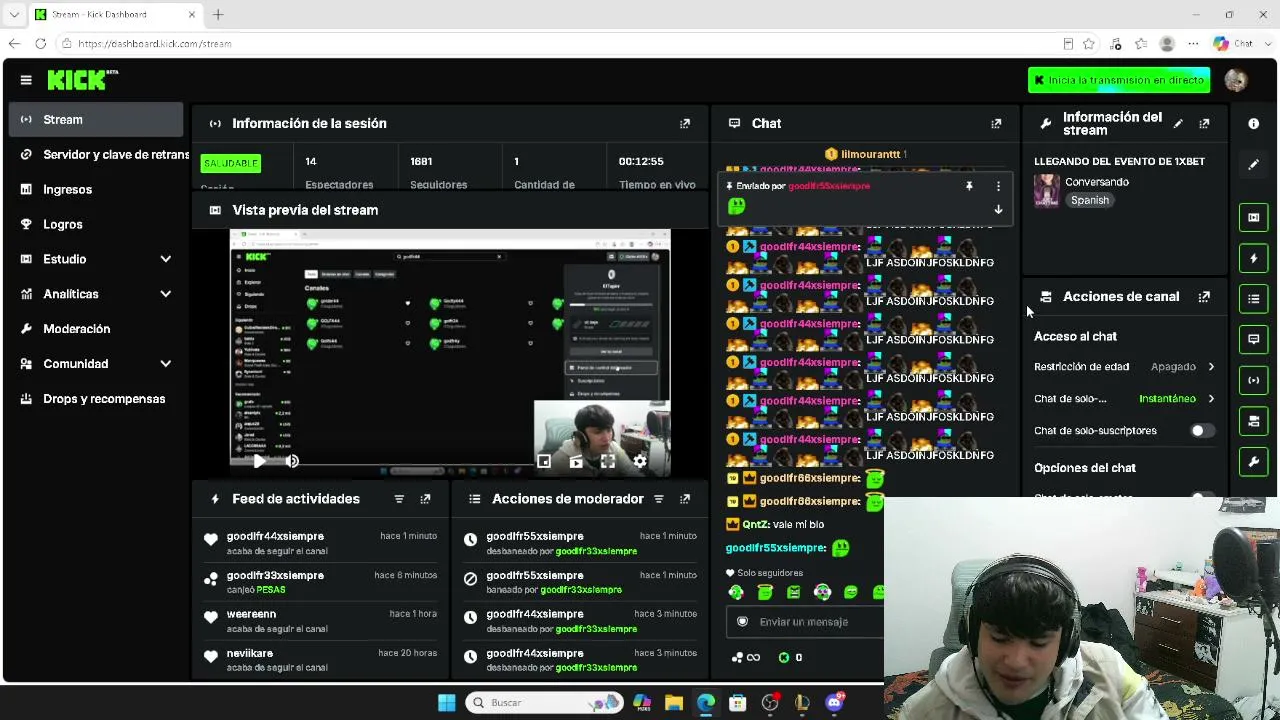Open a new browser tab

tap(218, 15)
